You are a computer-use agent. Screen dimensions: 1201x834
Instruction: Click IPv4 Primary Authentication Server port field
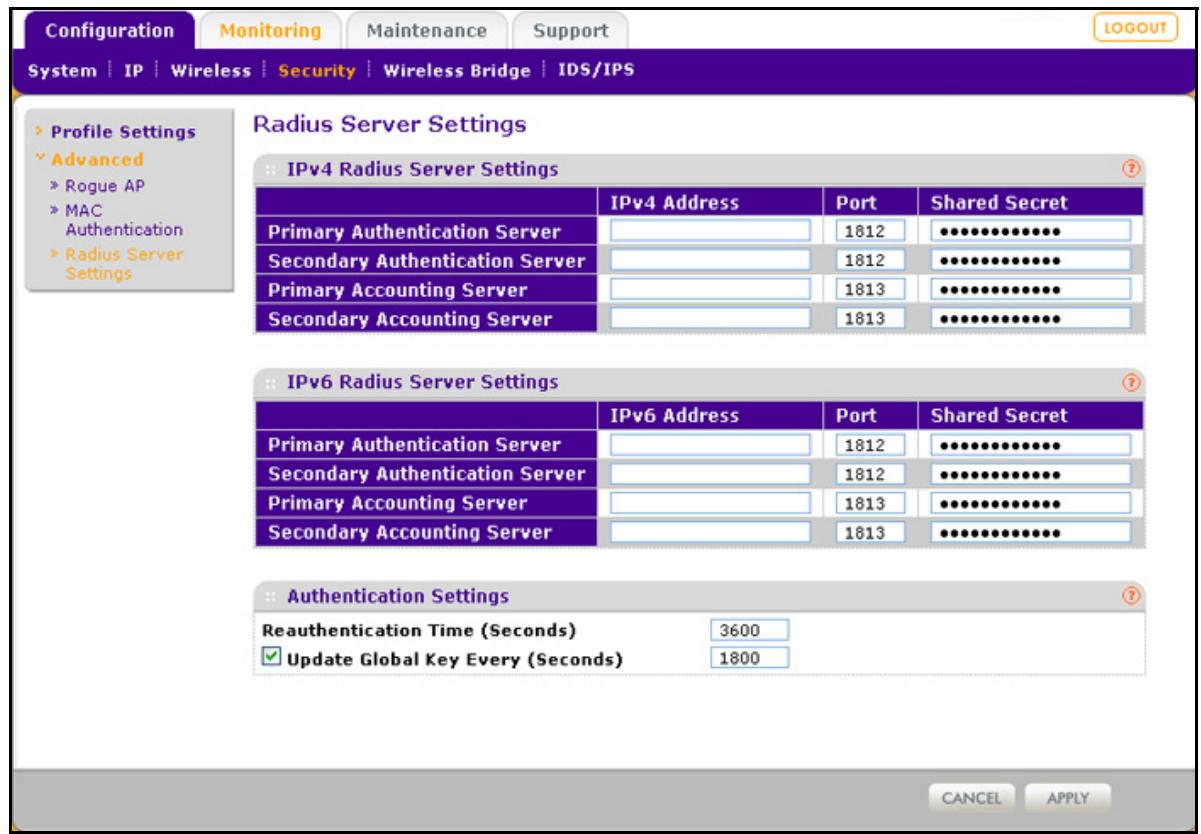pyautogui.click(x=869, y=232)
